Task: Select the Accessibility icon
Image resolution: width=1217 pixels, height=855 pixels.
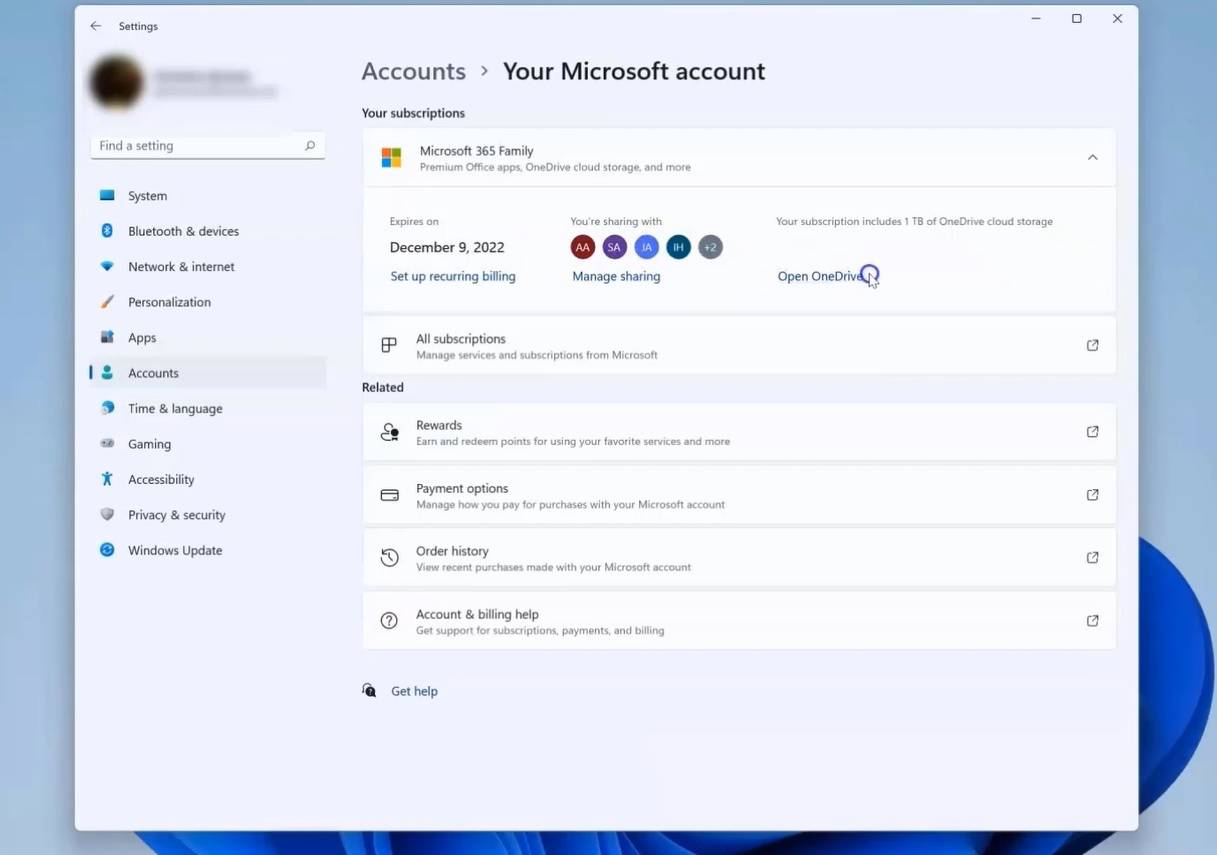Action: pyautogui.click(x=107, y=479)
